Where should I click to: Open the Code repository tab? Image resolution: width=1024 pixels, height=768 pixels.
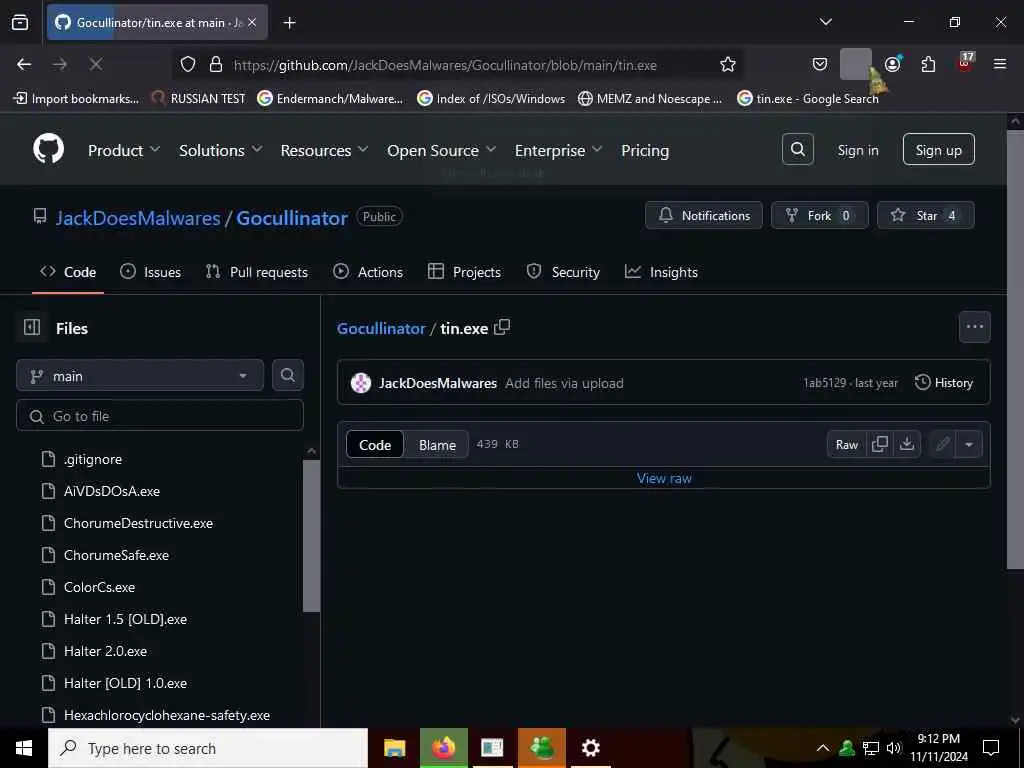coord(68,272)
